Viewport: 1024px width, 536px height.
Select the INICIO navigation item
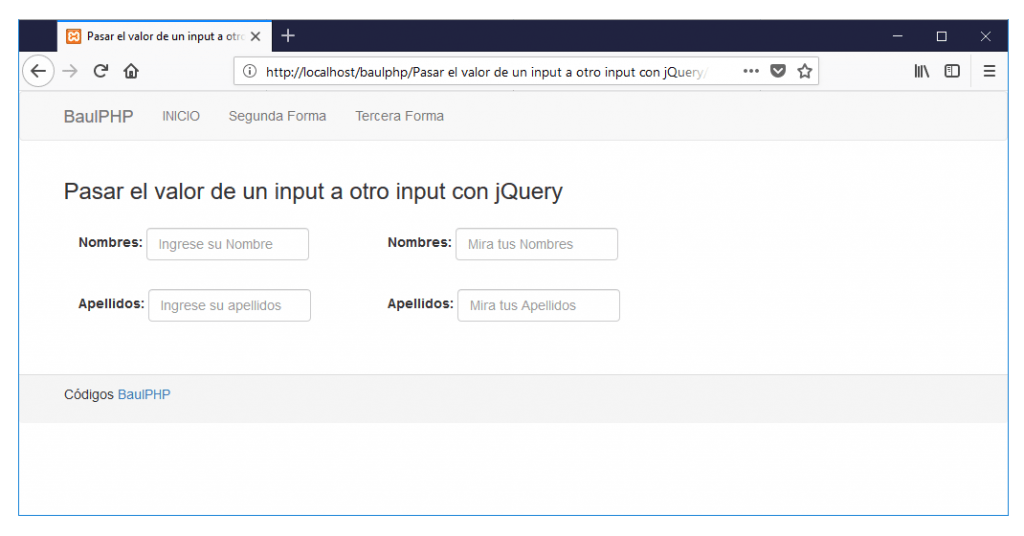(181, 116)
